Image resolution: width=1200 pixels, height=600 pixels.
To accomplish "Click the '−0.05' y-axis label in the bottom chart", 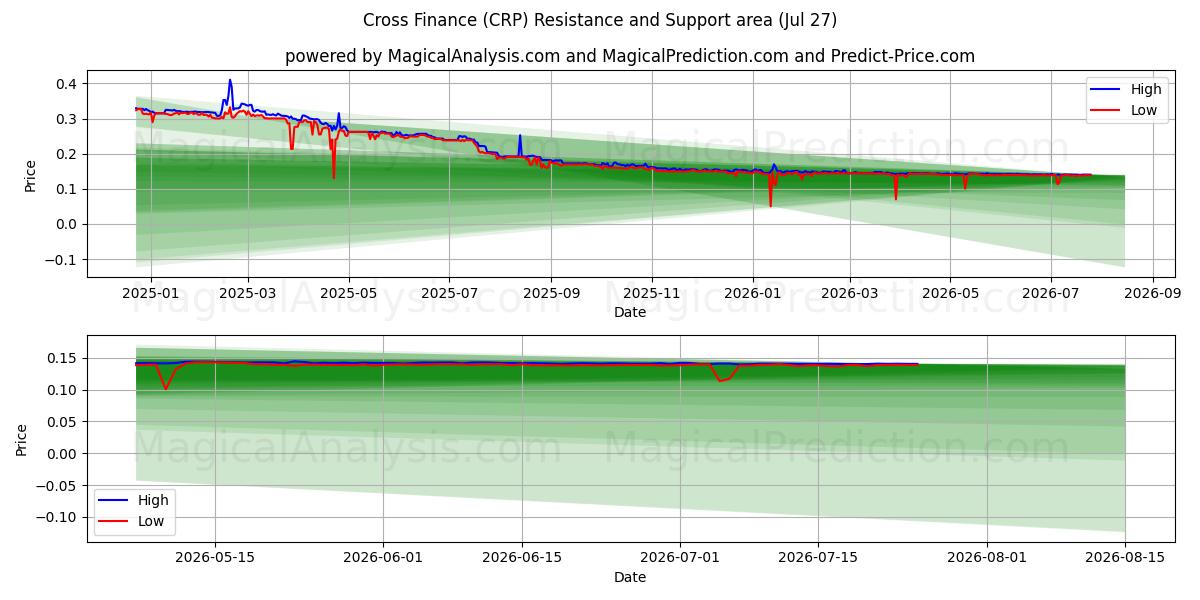I will pyautogui.click(x=58, y=486).
